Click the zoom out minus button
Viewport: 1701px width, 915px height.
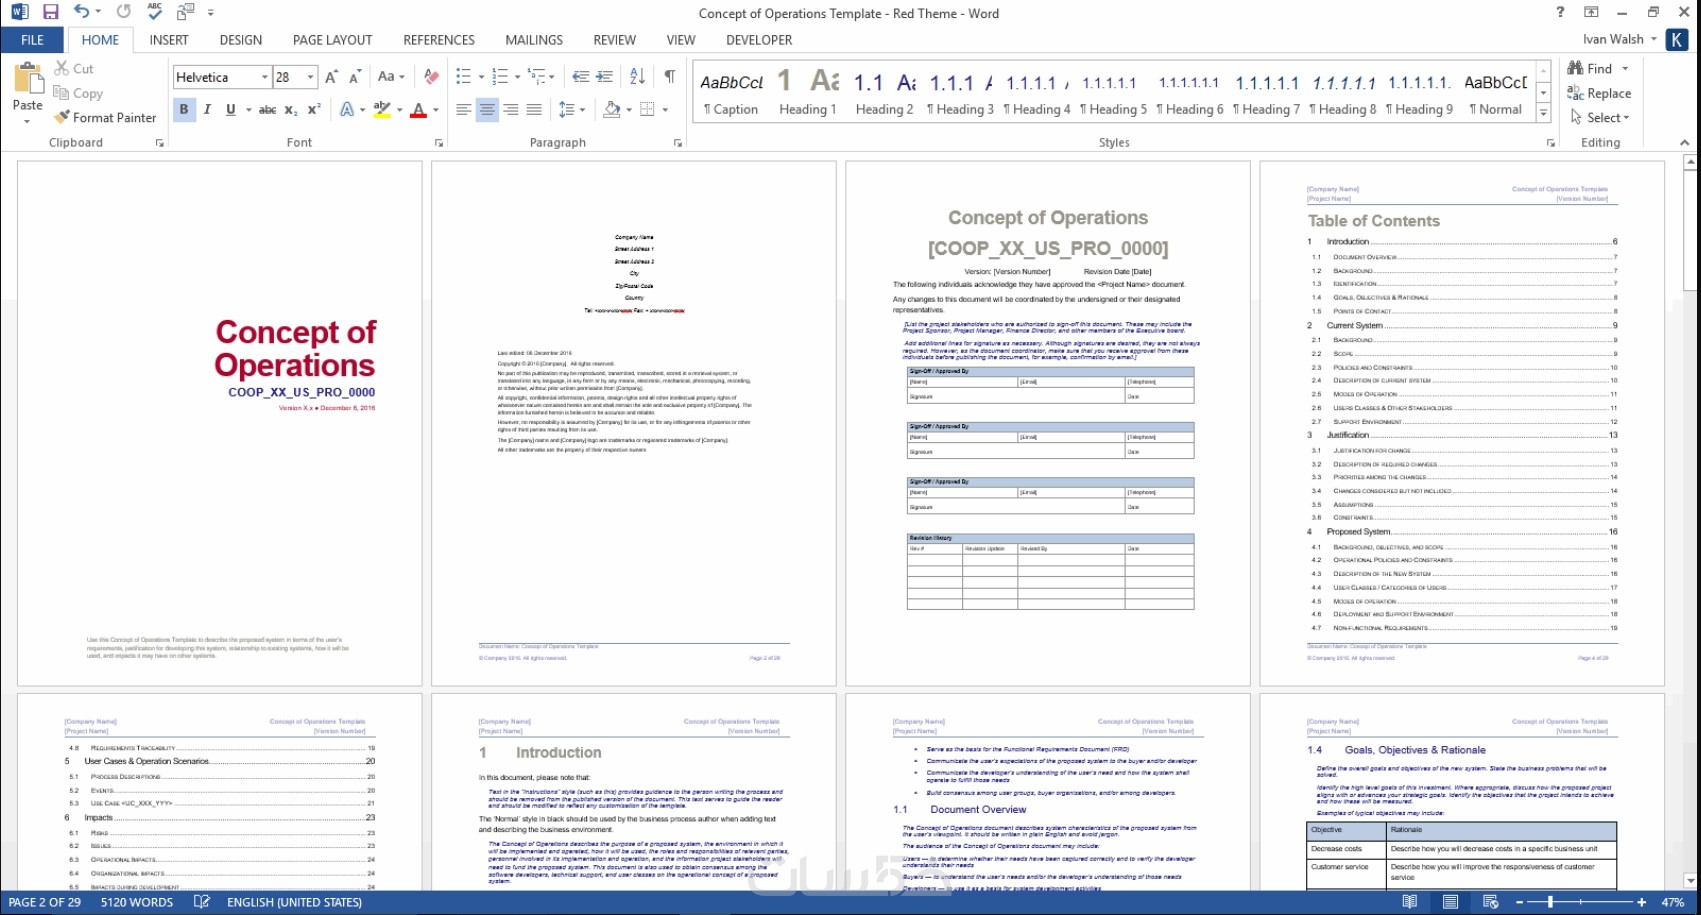pyautogui.click(x=1519, y=902)
